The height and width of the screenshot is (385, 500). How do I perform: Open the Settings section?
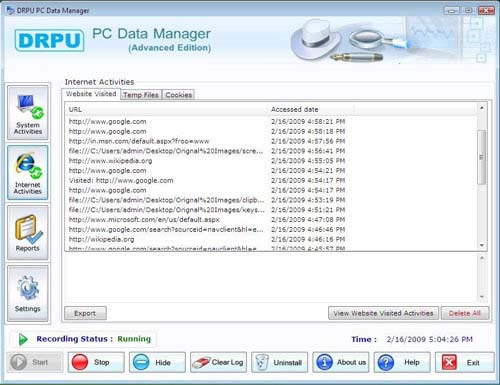[x=28, y=293]
